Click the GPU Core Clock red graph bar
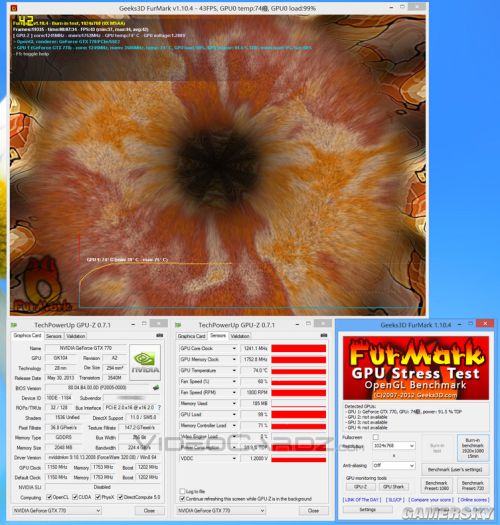Viewport: 500px width, 525px height. [298, 349]
